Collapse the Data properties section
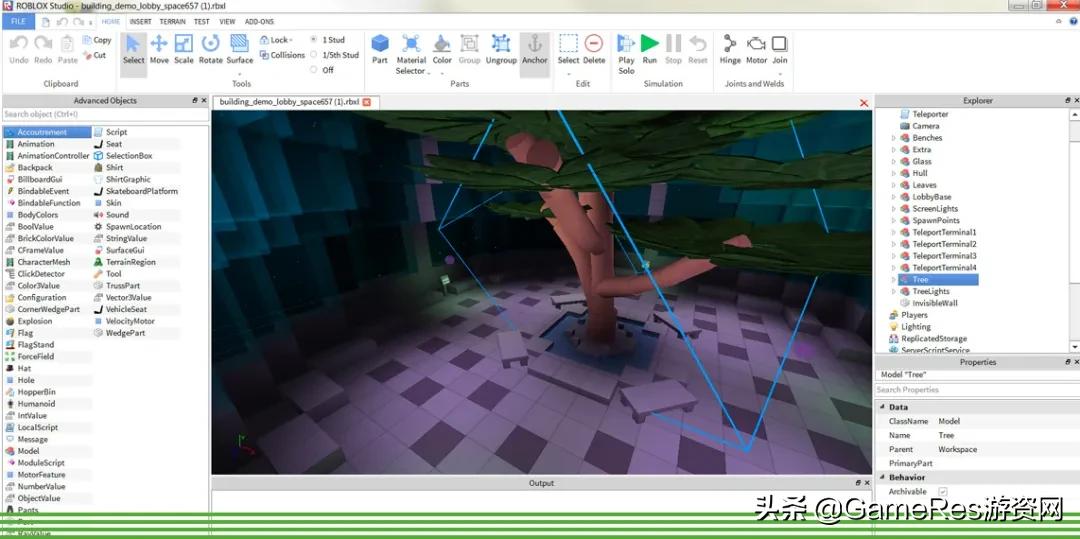This screenshot has width=1080, height=539. [x=882, y=407]
